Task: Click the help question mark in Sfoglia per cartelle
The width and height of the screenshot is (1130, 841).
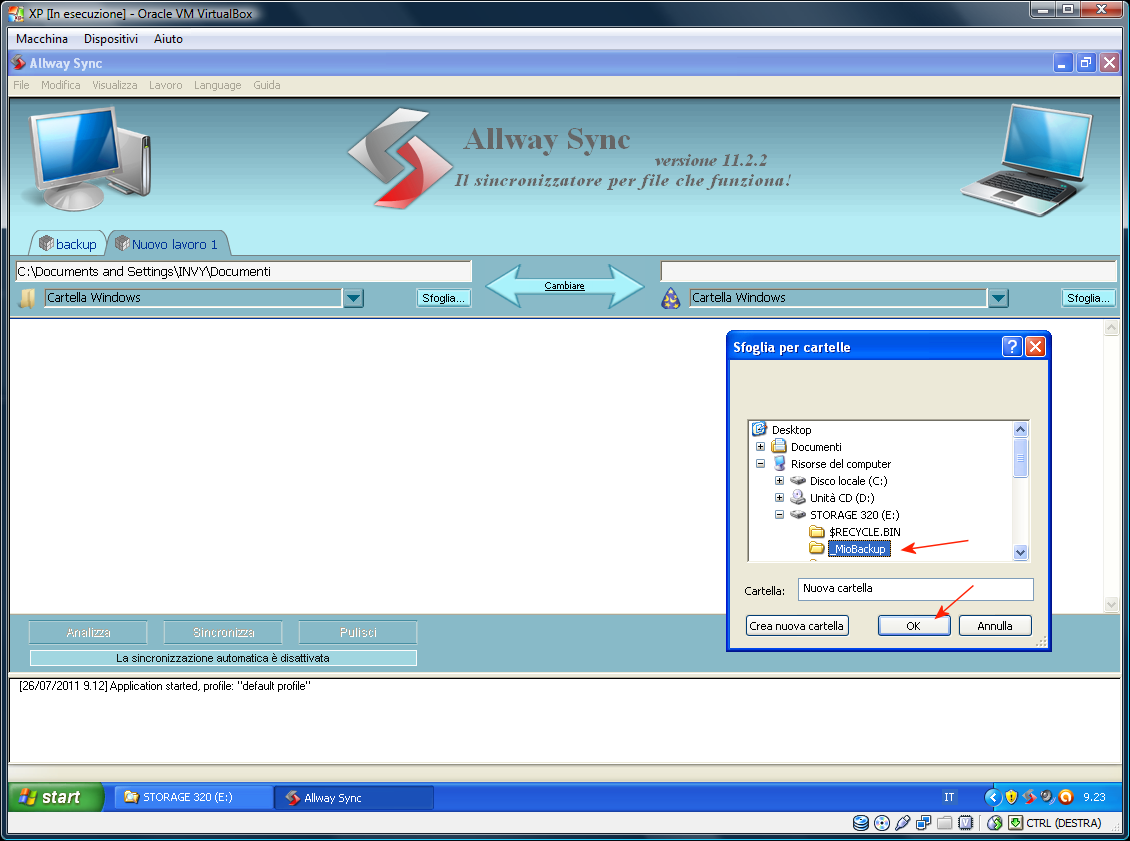Action: point(1012,347)
